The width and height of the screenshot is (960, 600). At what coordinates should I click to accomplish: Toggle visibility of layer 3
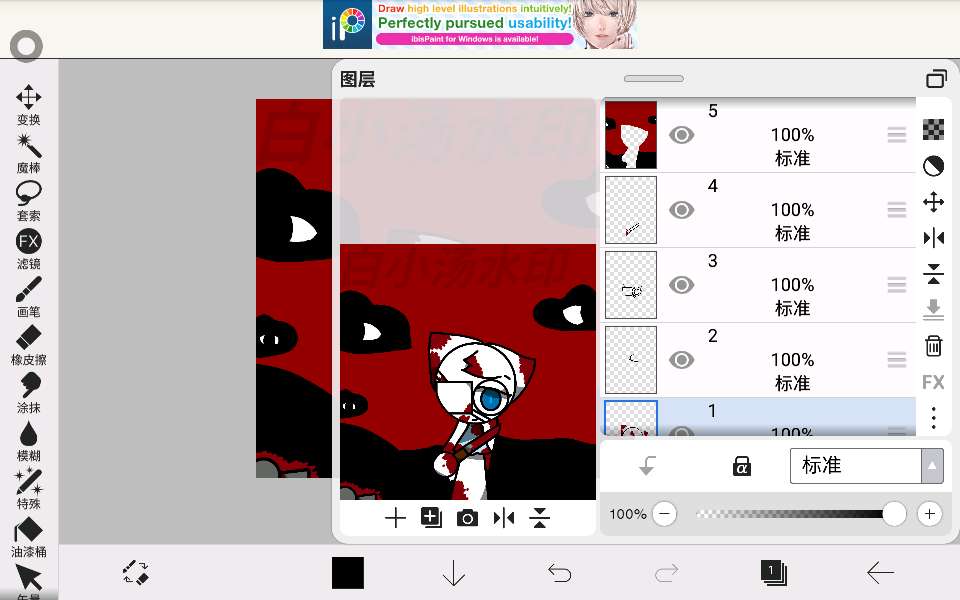click(681, 285)
